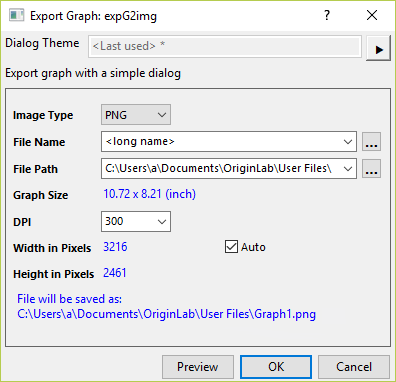This screenshot has height=382, width=396.
Task: Close the Export Graph dialog
Action: click(372, 15)
